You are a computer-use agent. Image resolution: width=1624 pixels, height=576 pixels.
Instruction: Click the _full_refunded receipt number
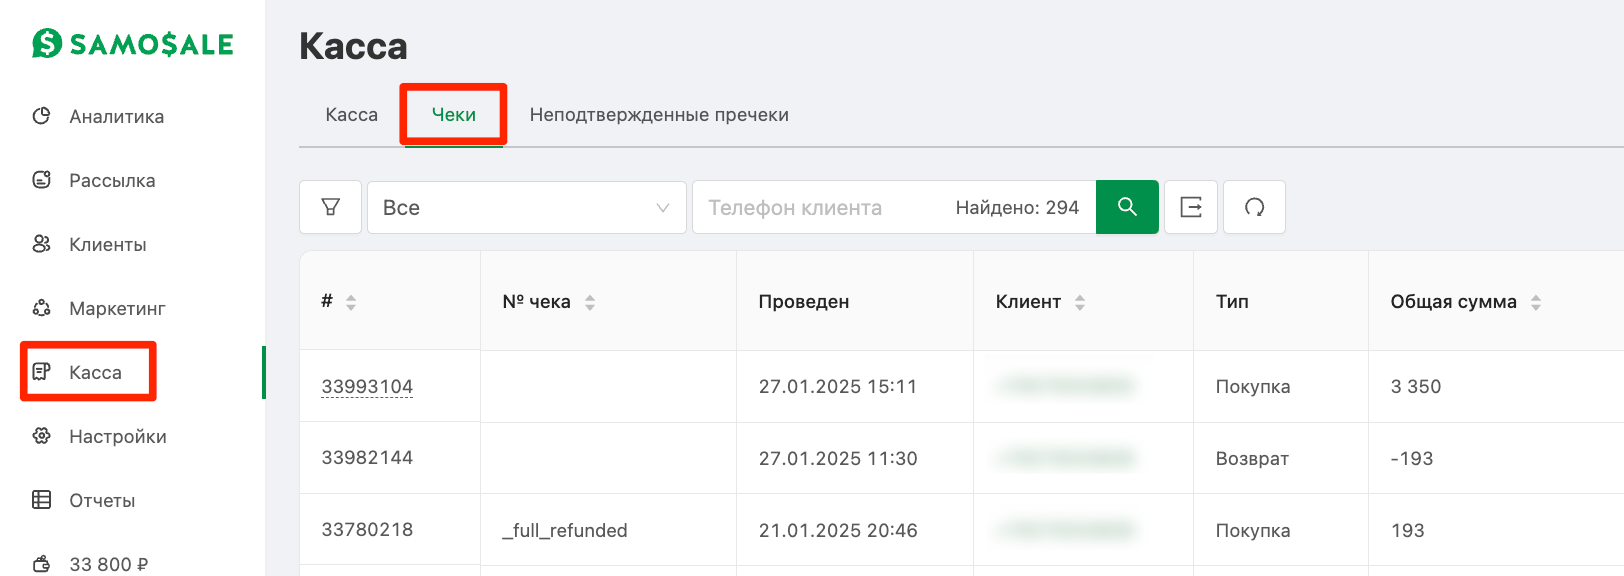coord(565,531)
